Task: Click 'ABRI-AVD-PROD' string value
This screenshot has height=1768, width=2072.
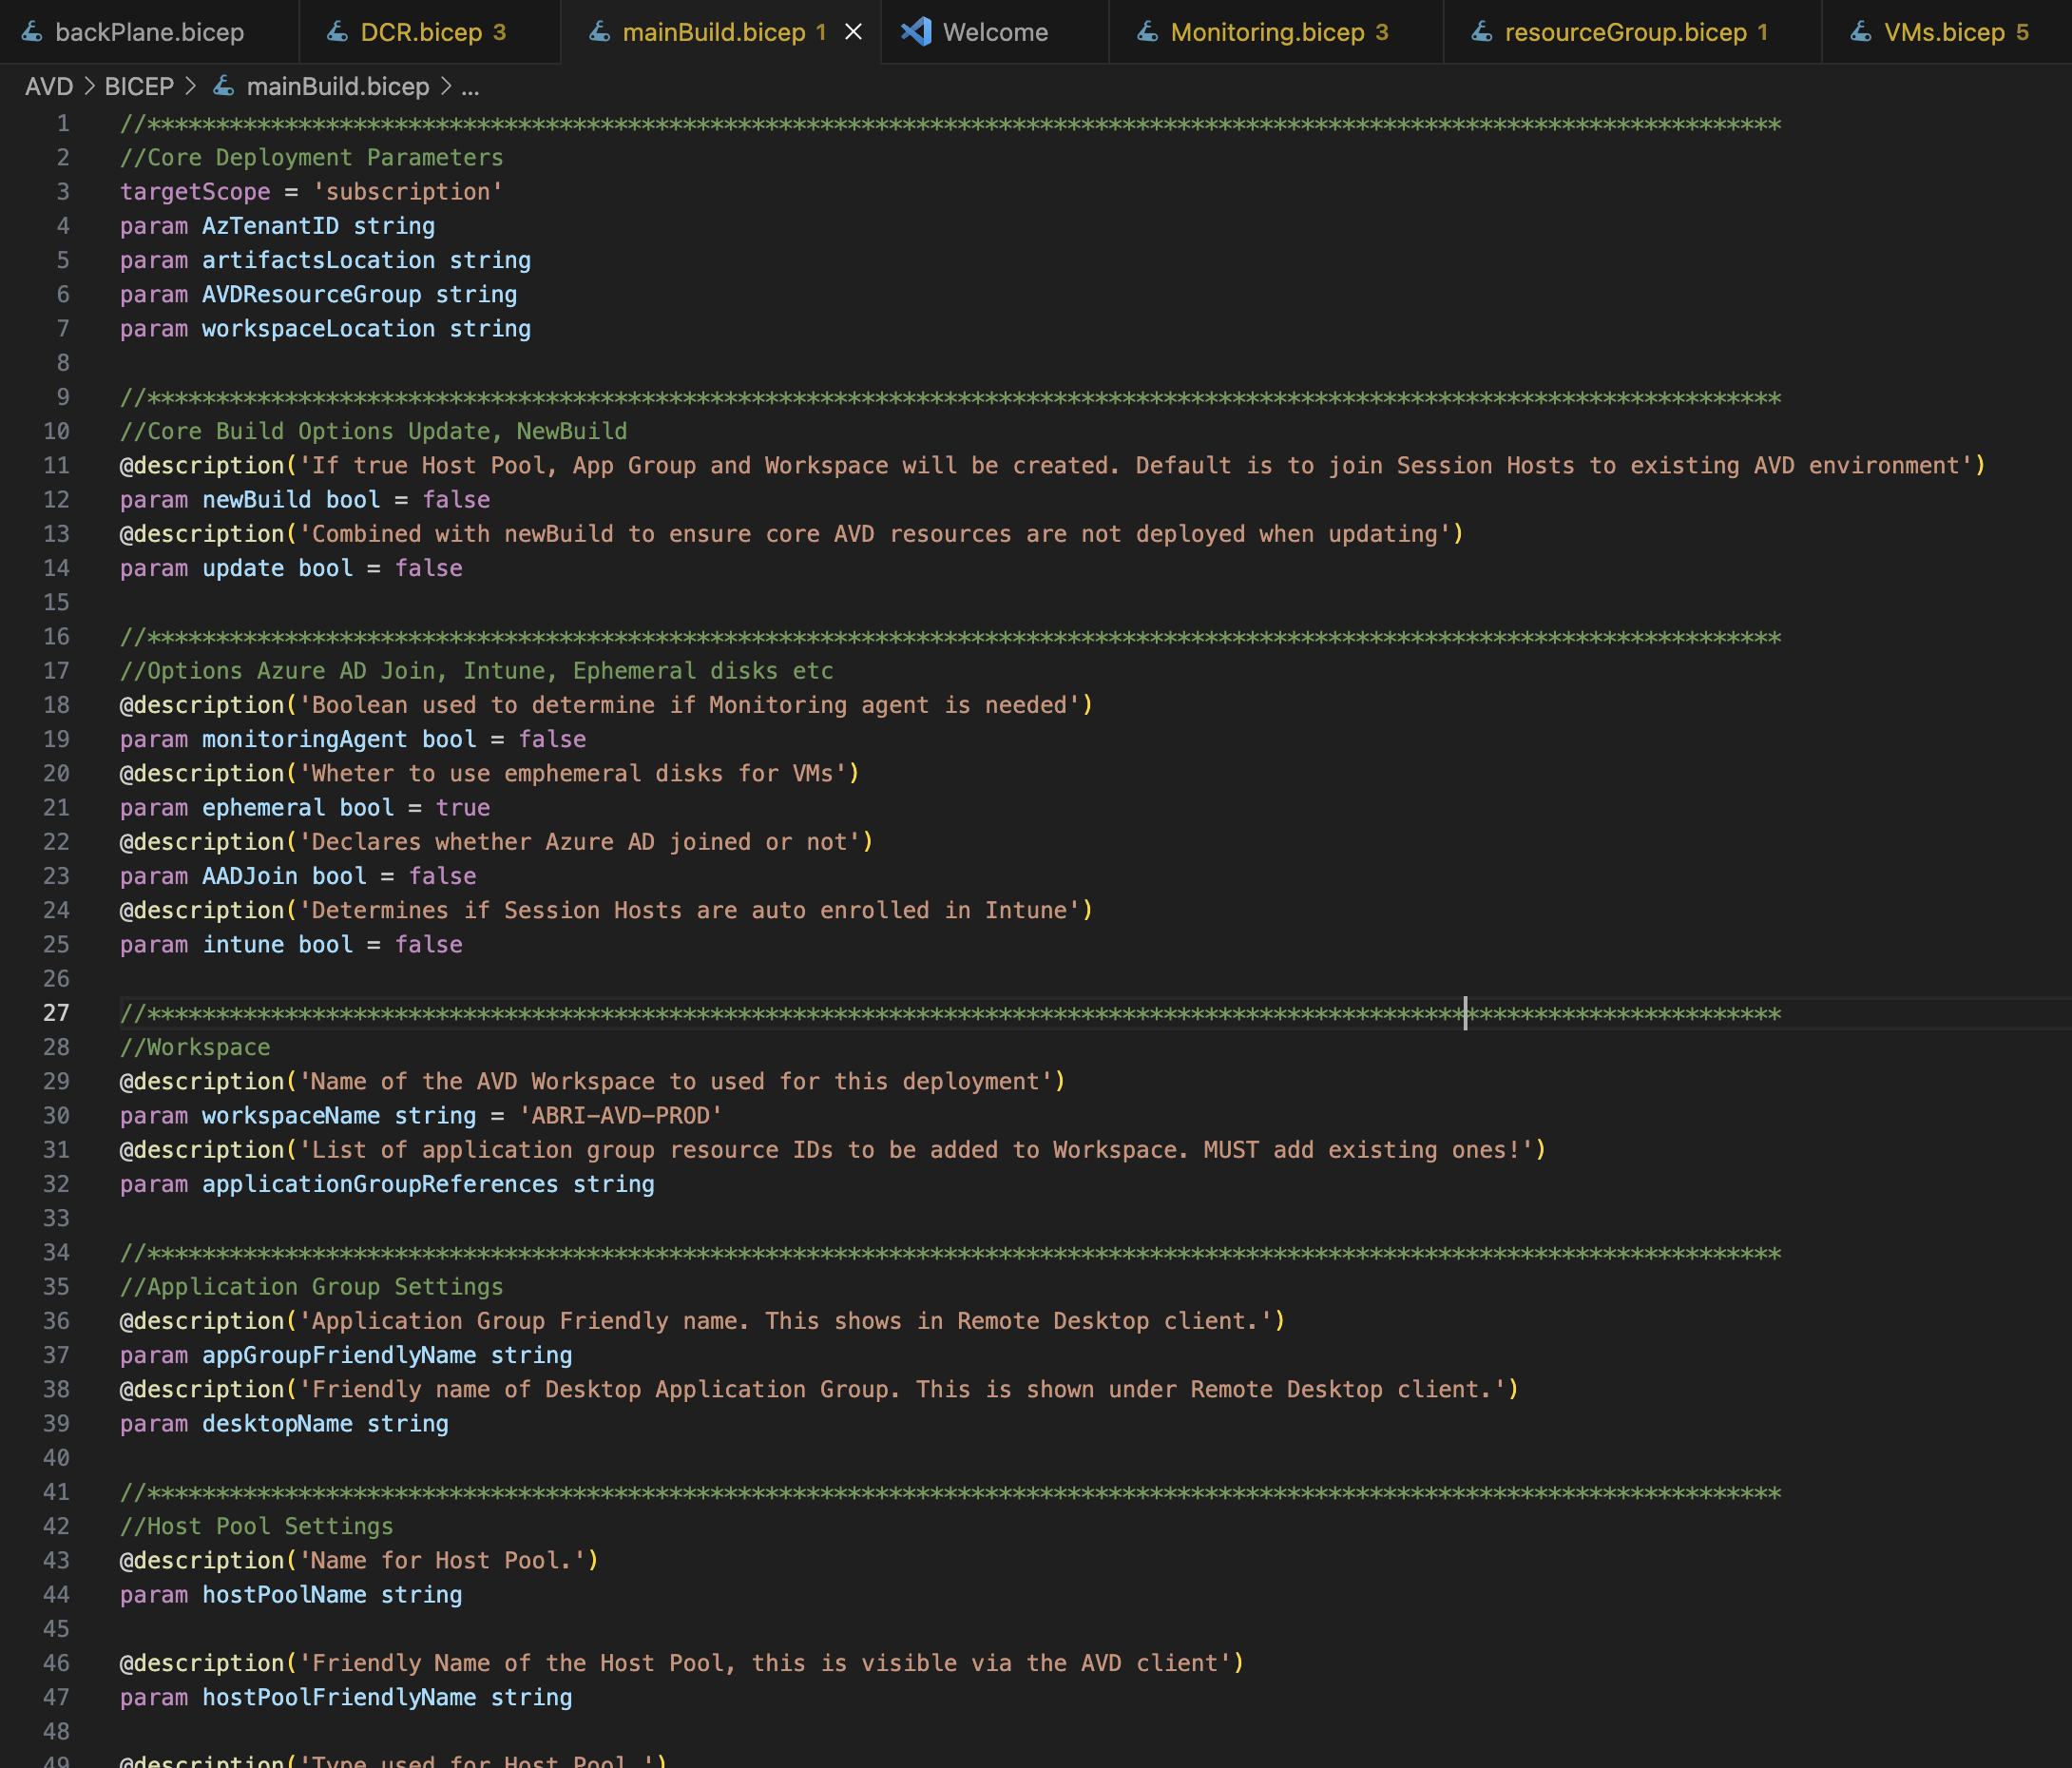Action: 620,1116
